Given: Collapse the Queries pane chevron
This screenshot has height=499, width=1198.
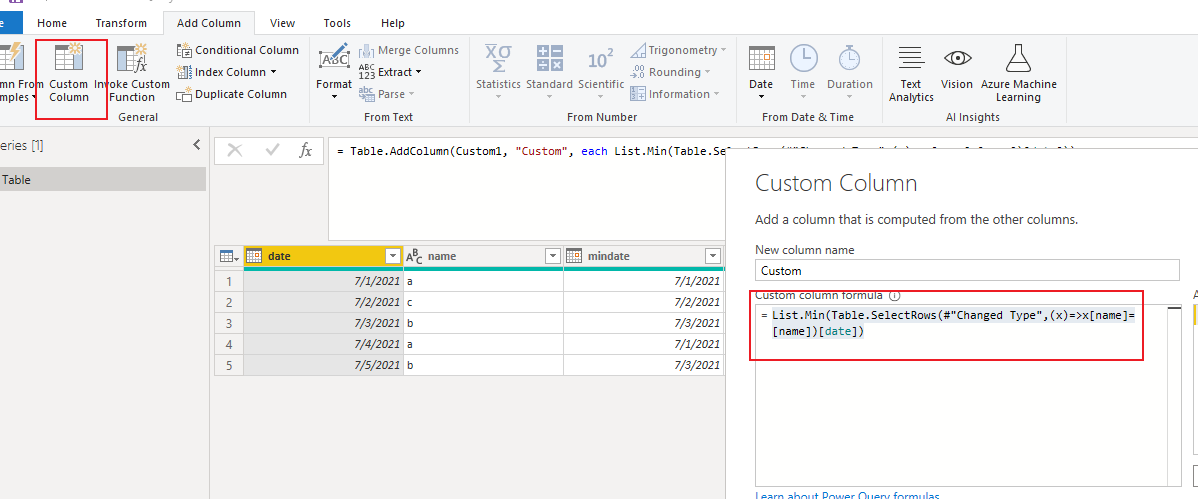Looking at the screenshot, I should pos(196,144).
